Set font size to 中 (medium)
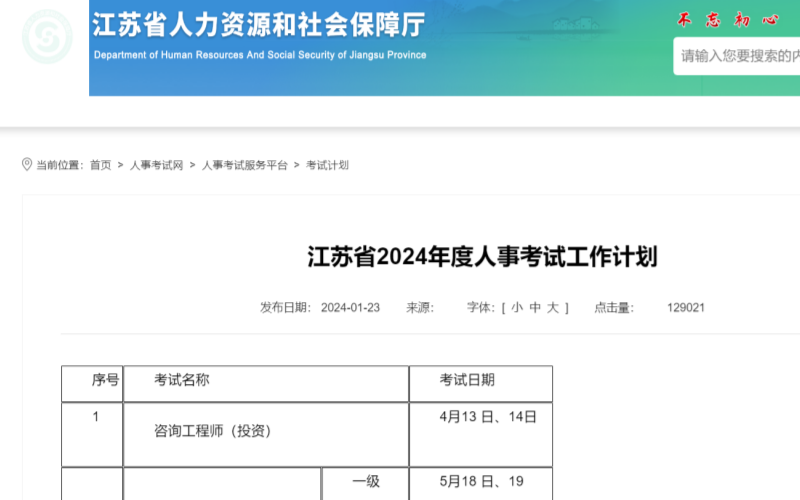Viewport: 800px width, 500px height. (x=535, y=308)
